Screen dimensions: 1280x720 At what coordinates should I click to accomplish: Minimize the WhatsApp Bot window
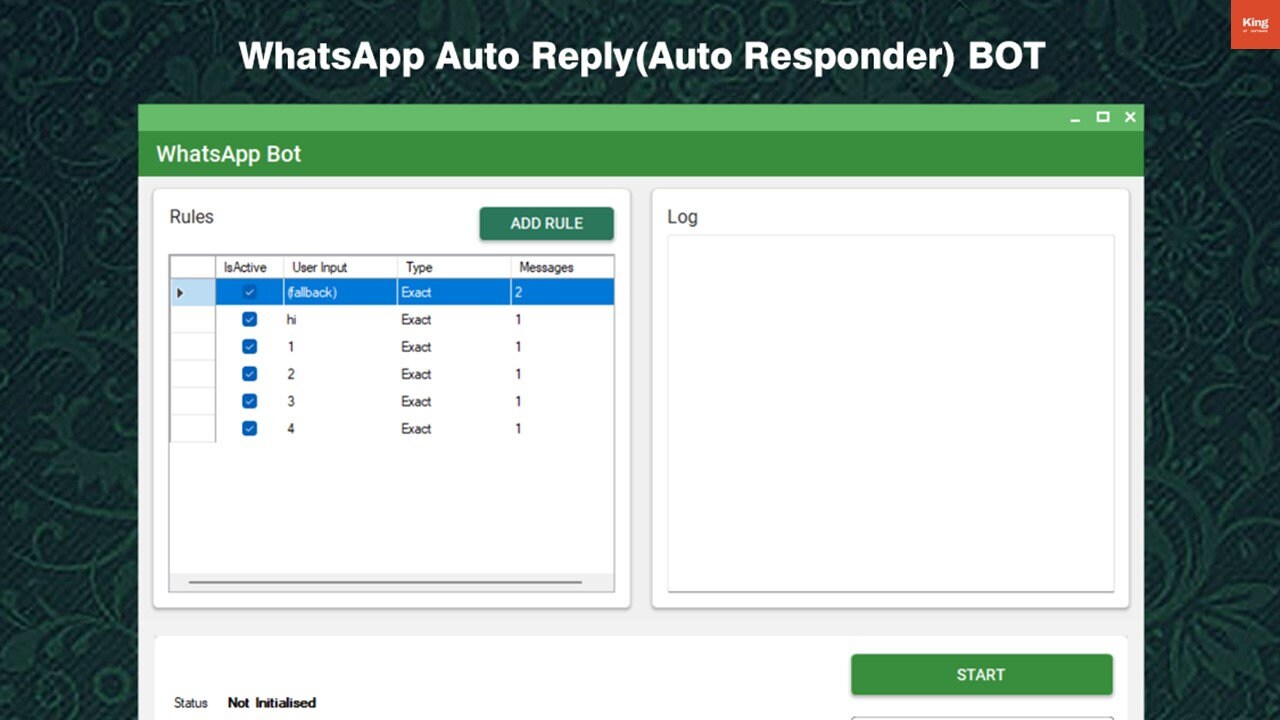[x=1075, y=118]
